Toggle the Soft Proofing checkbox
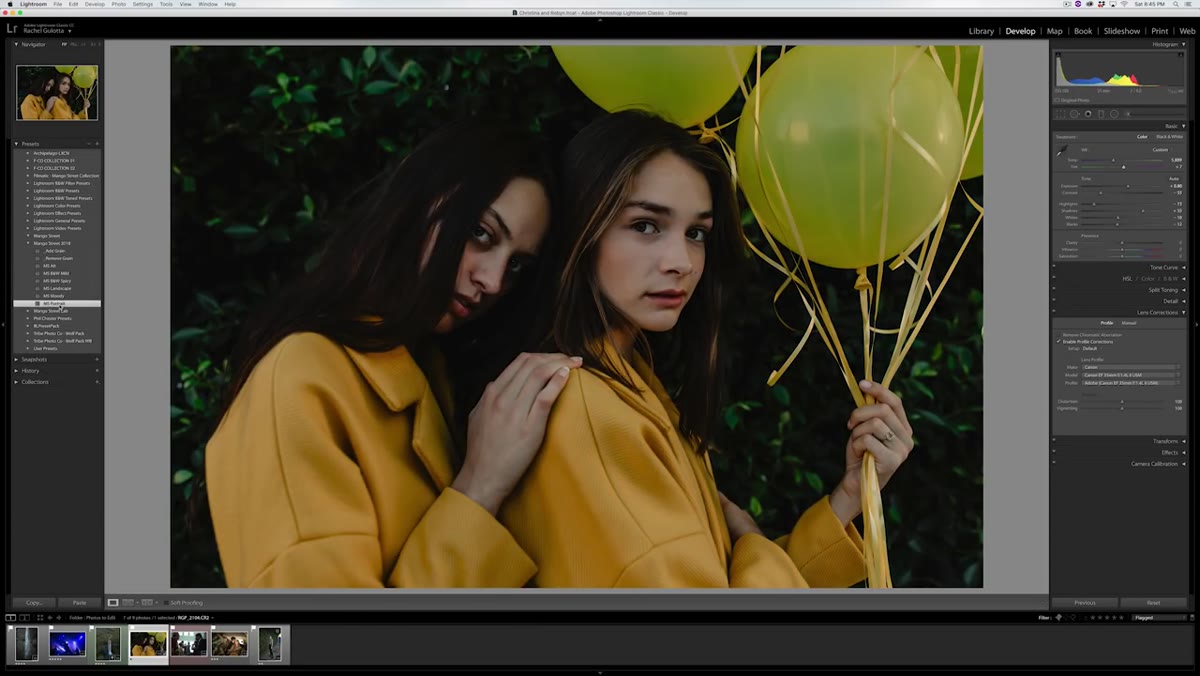This screenshot has width=1200, height=676. (x=165, y=602)
